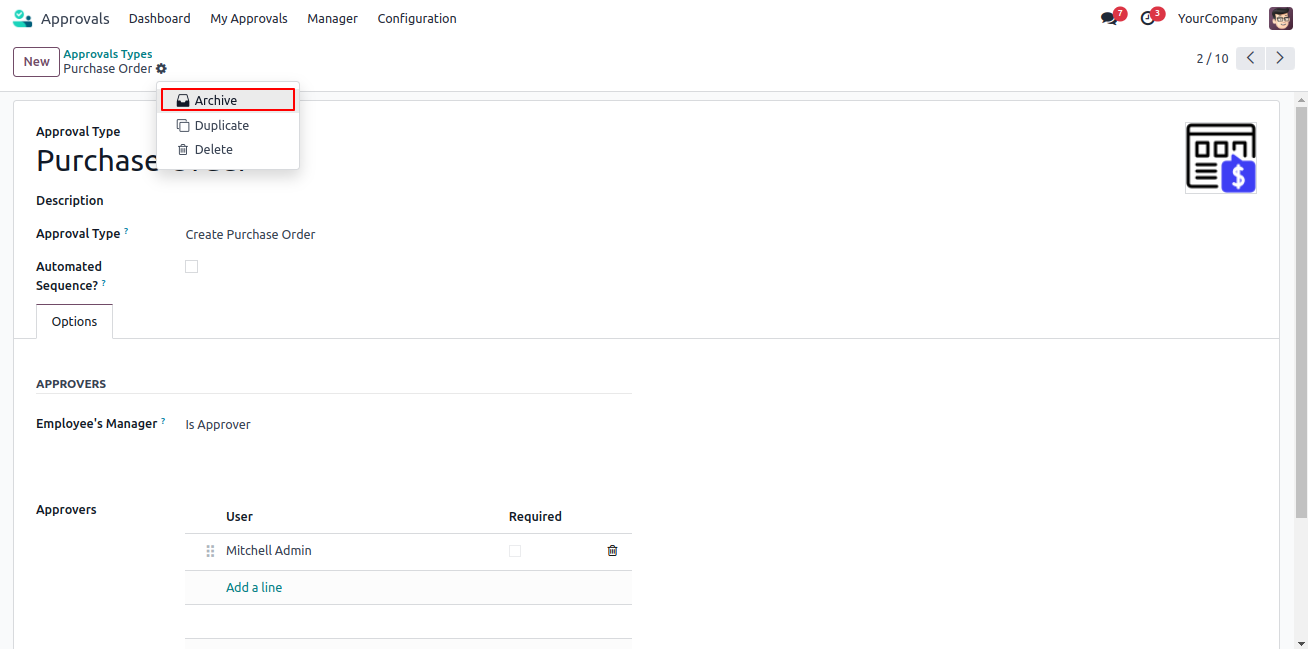Go to the next record arrow
1308x649 pixels.
coord(1280,58)
